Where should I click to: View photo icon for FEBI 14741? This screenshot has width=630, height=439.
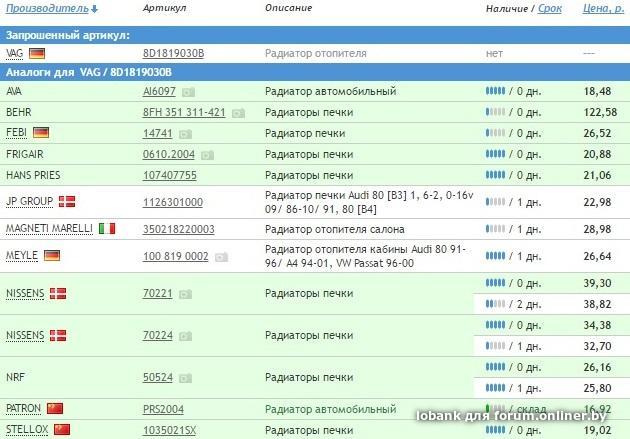(185, 135)
